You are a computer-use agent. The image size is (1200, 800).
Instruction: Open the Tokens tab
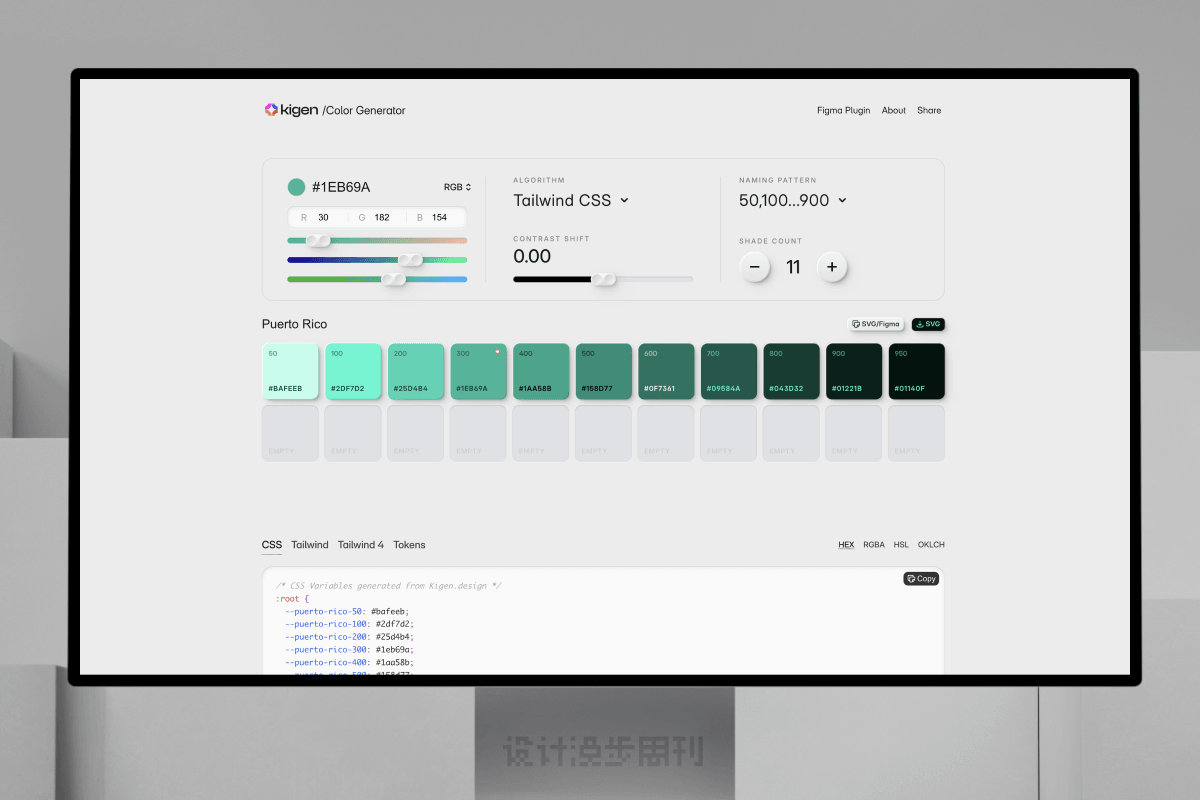click(409, 545)
